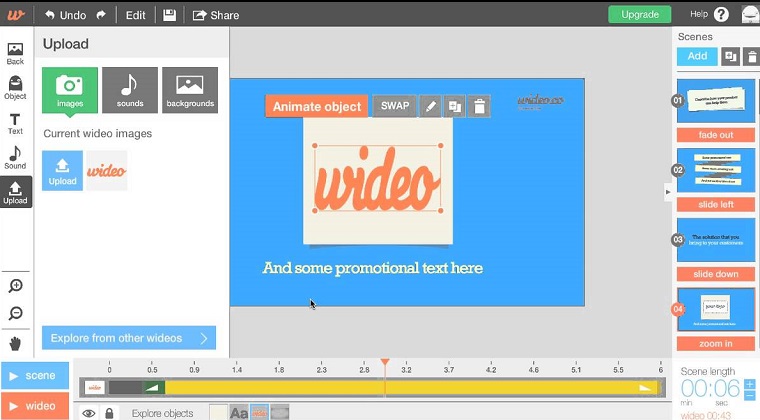Viewport: 760px width, 420px height.
Task: Select the cream card object chip
Action: click(x=218, y=413)
